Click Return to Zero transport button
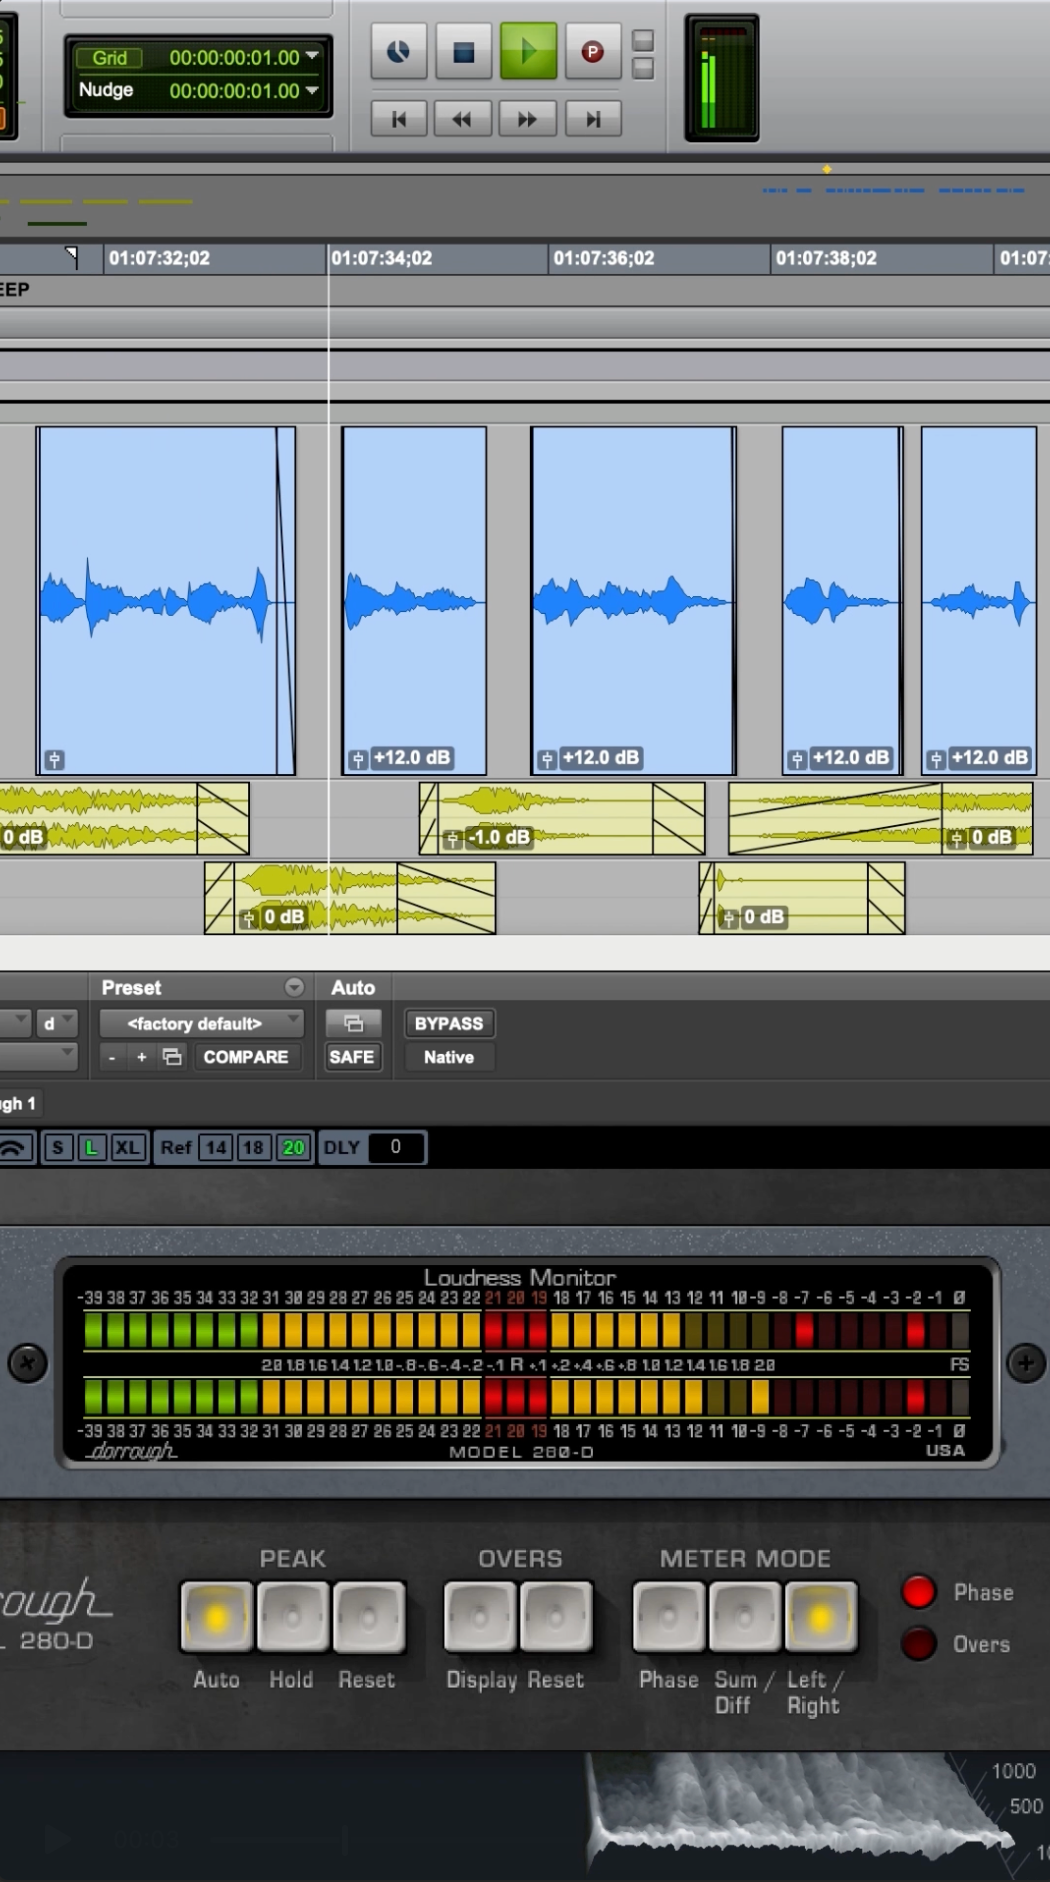Image resolution: width=1050 pixels, height=1882 pixels. (399, 119)
